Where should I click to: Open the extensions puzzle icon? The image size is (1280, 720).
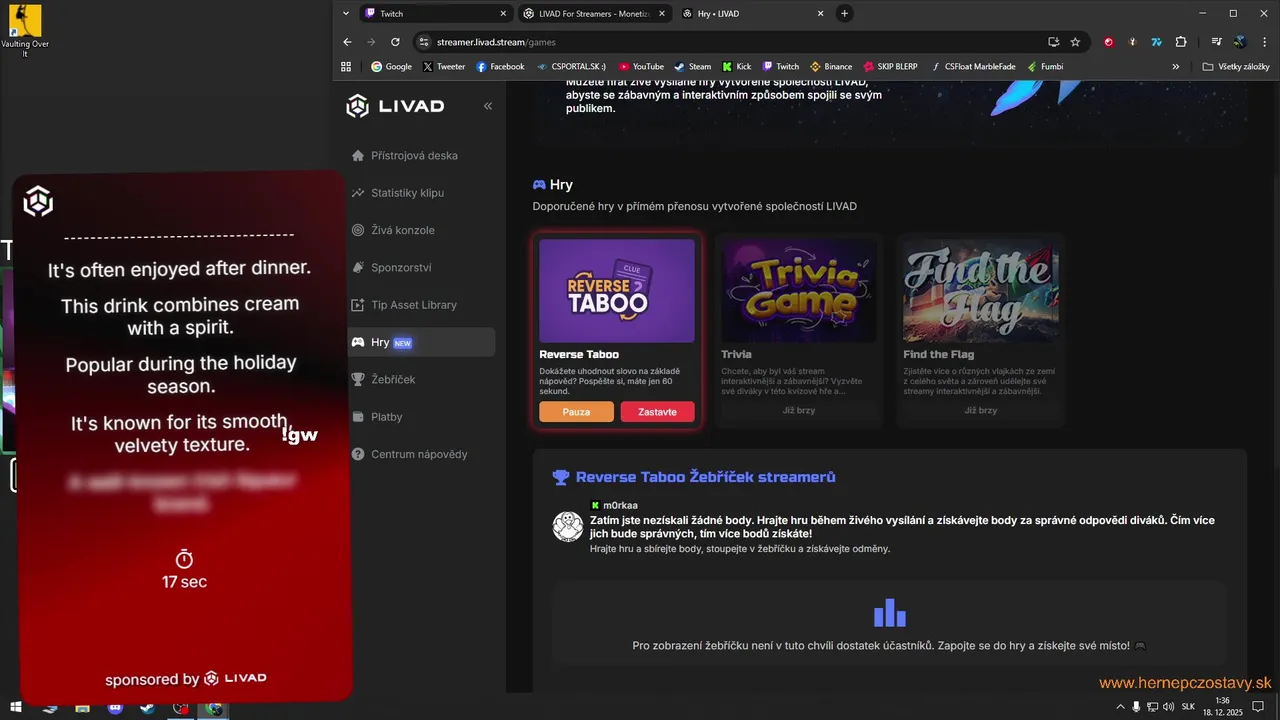[1181, 42]
